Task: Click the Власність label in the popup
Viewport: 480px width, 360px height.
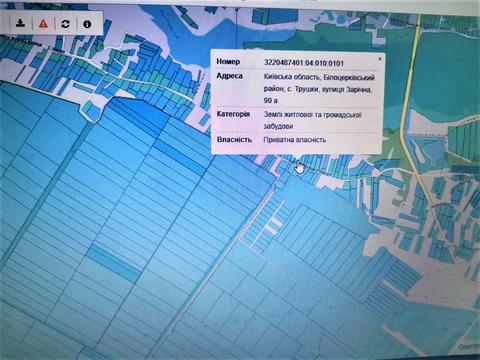Action: [234, 139]
